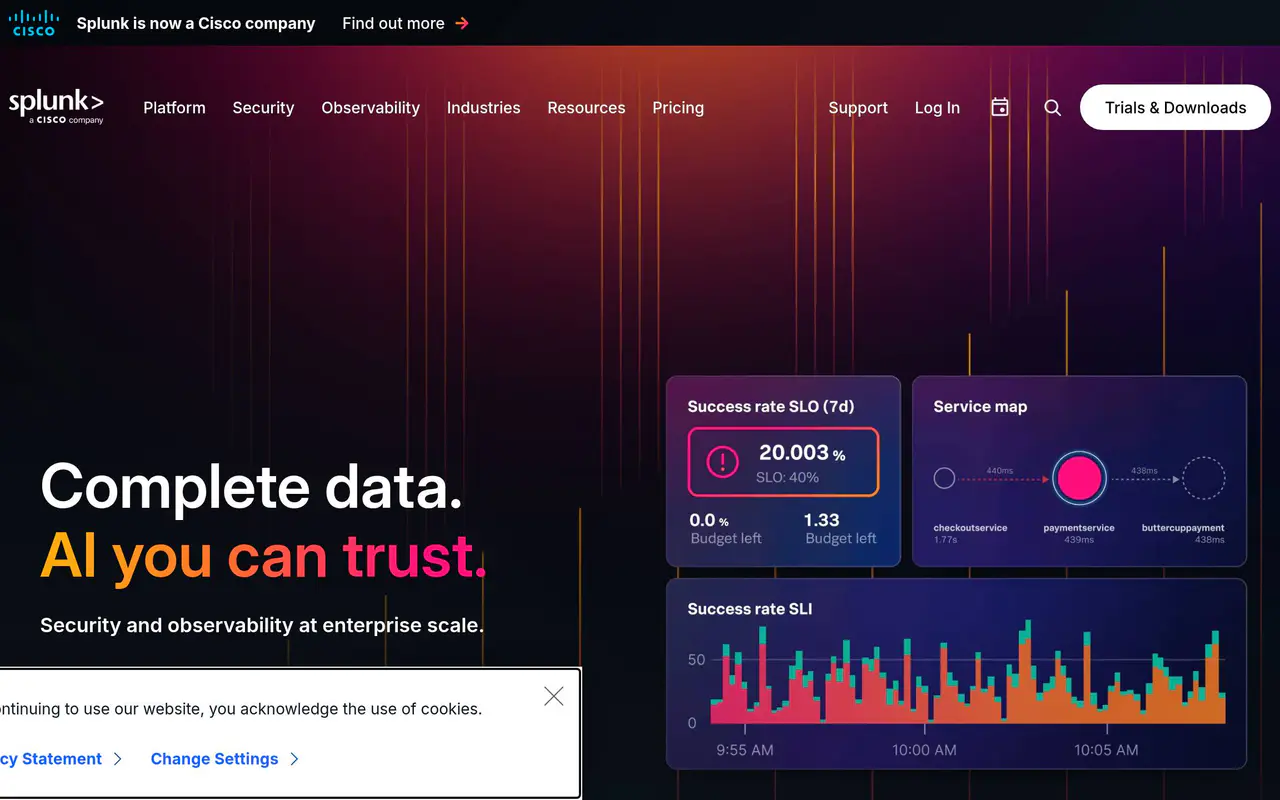Click the Service map title
1280x800 pixels.
980,406
